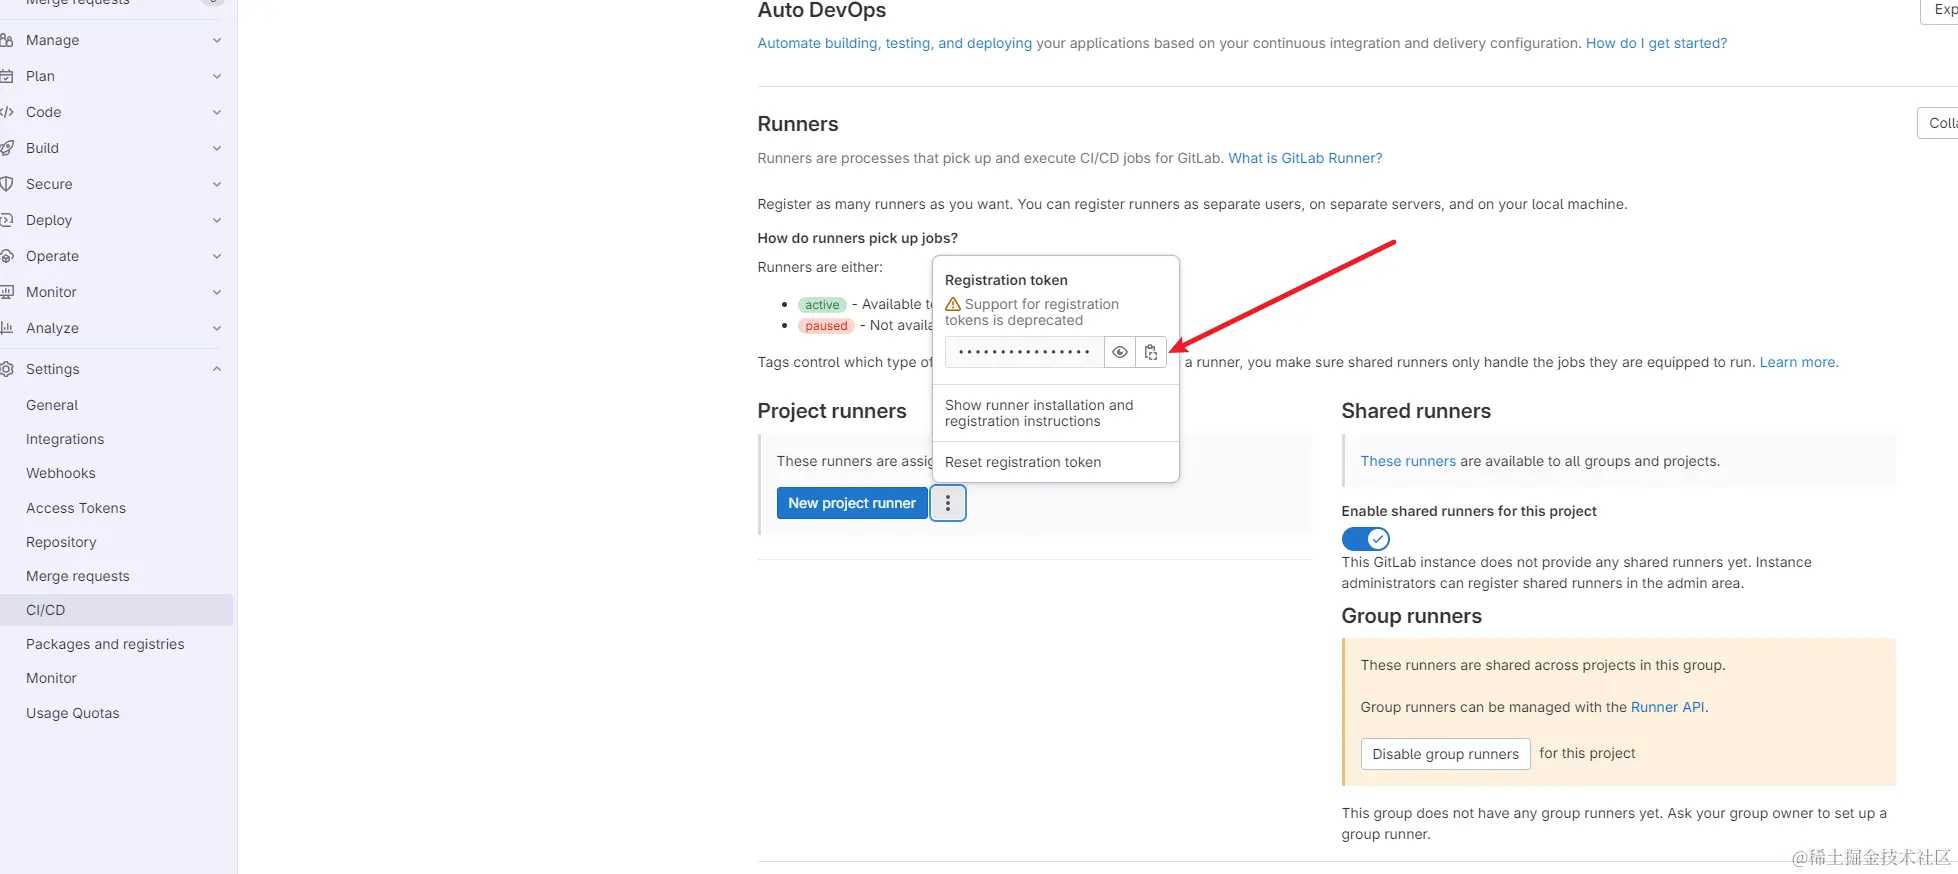The height and width of the screenshot is (874, 1958).
Task: Click the Secure shield icon in sidebar
Action: (7, 184)
